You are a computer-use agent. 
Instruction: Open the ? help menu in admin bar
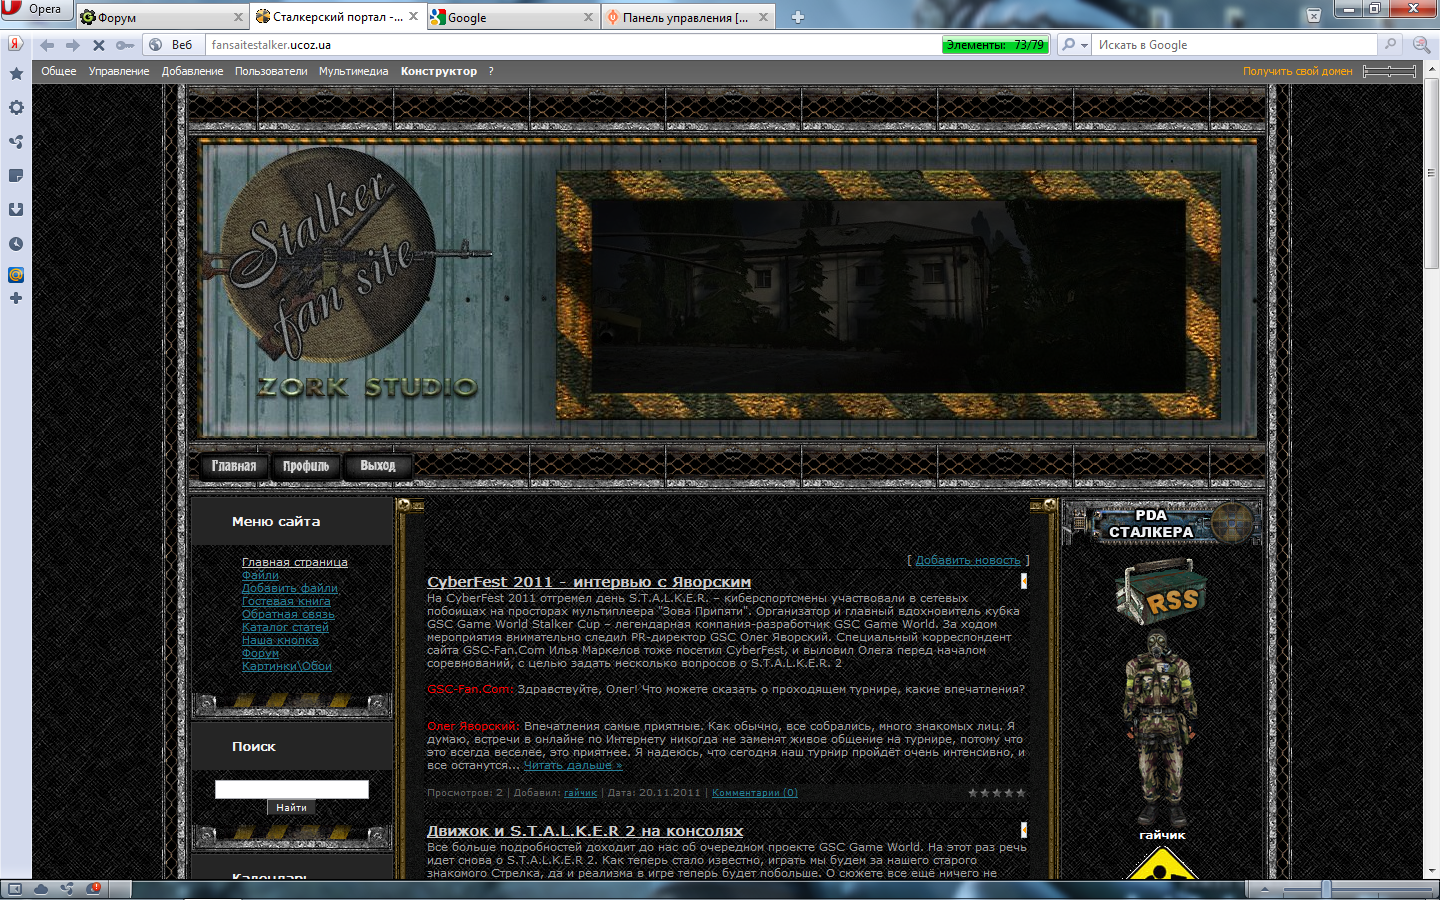[x=491, y=71]
